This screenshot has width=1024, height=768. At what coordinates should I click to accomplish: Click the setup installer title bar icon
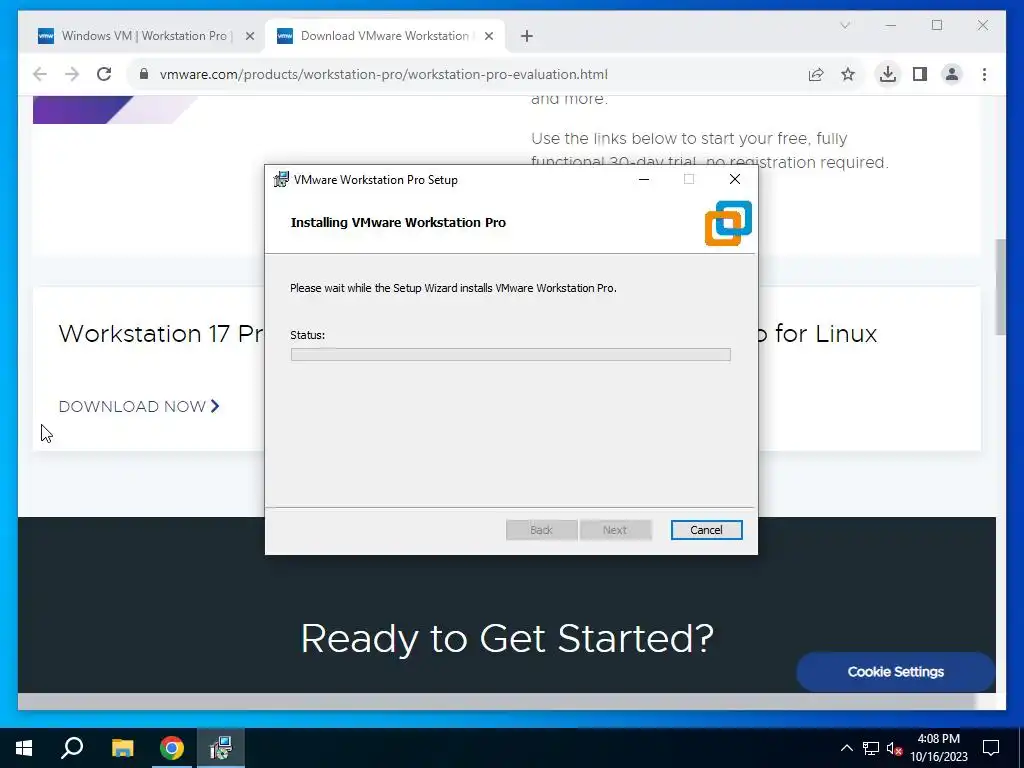tap(281, 179)
